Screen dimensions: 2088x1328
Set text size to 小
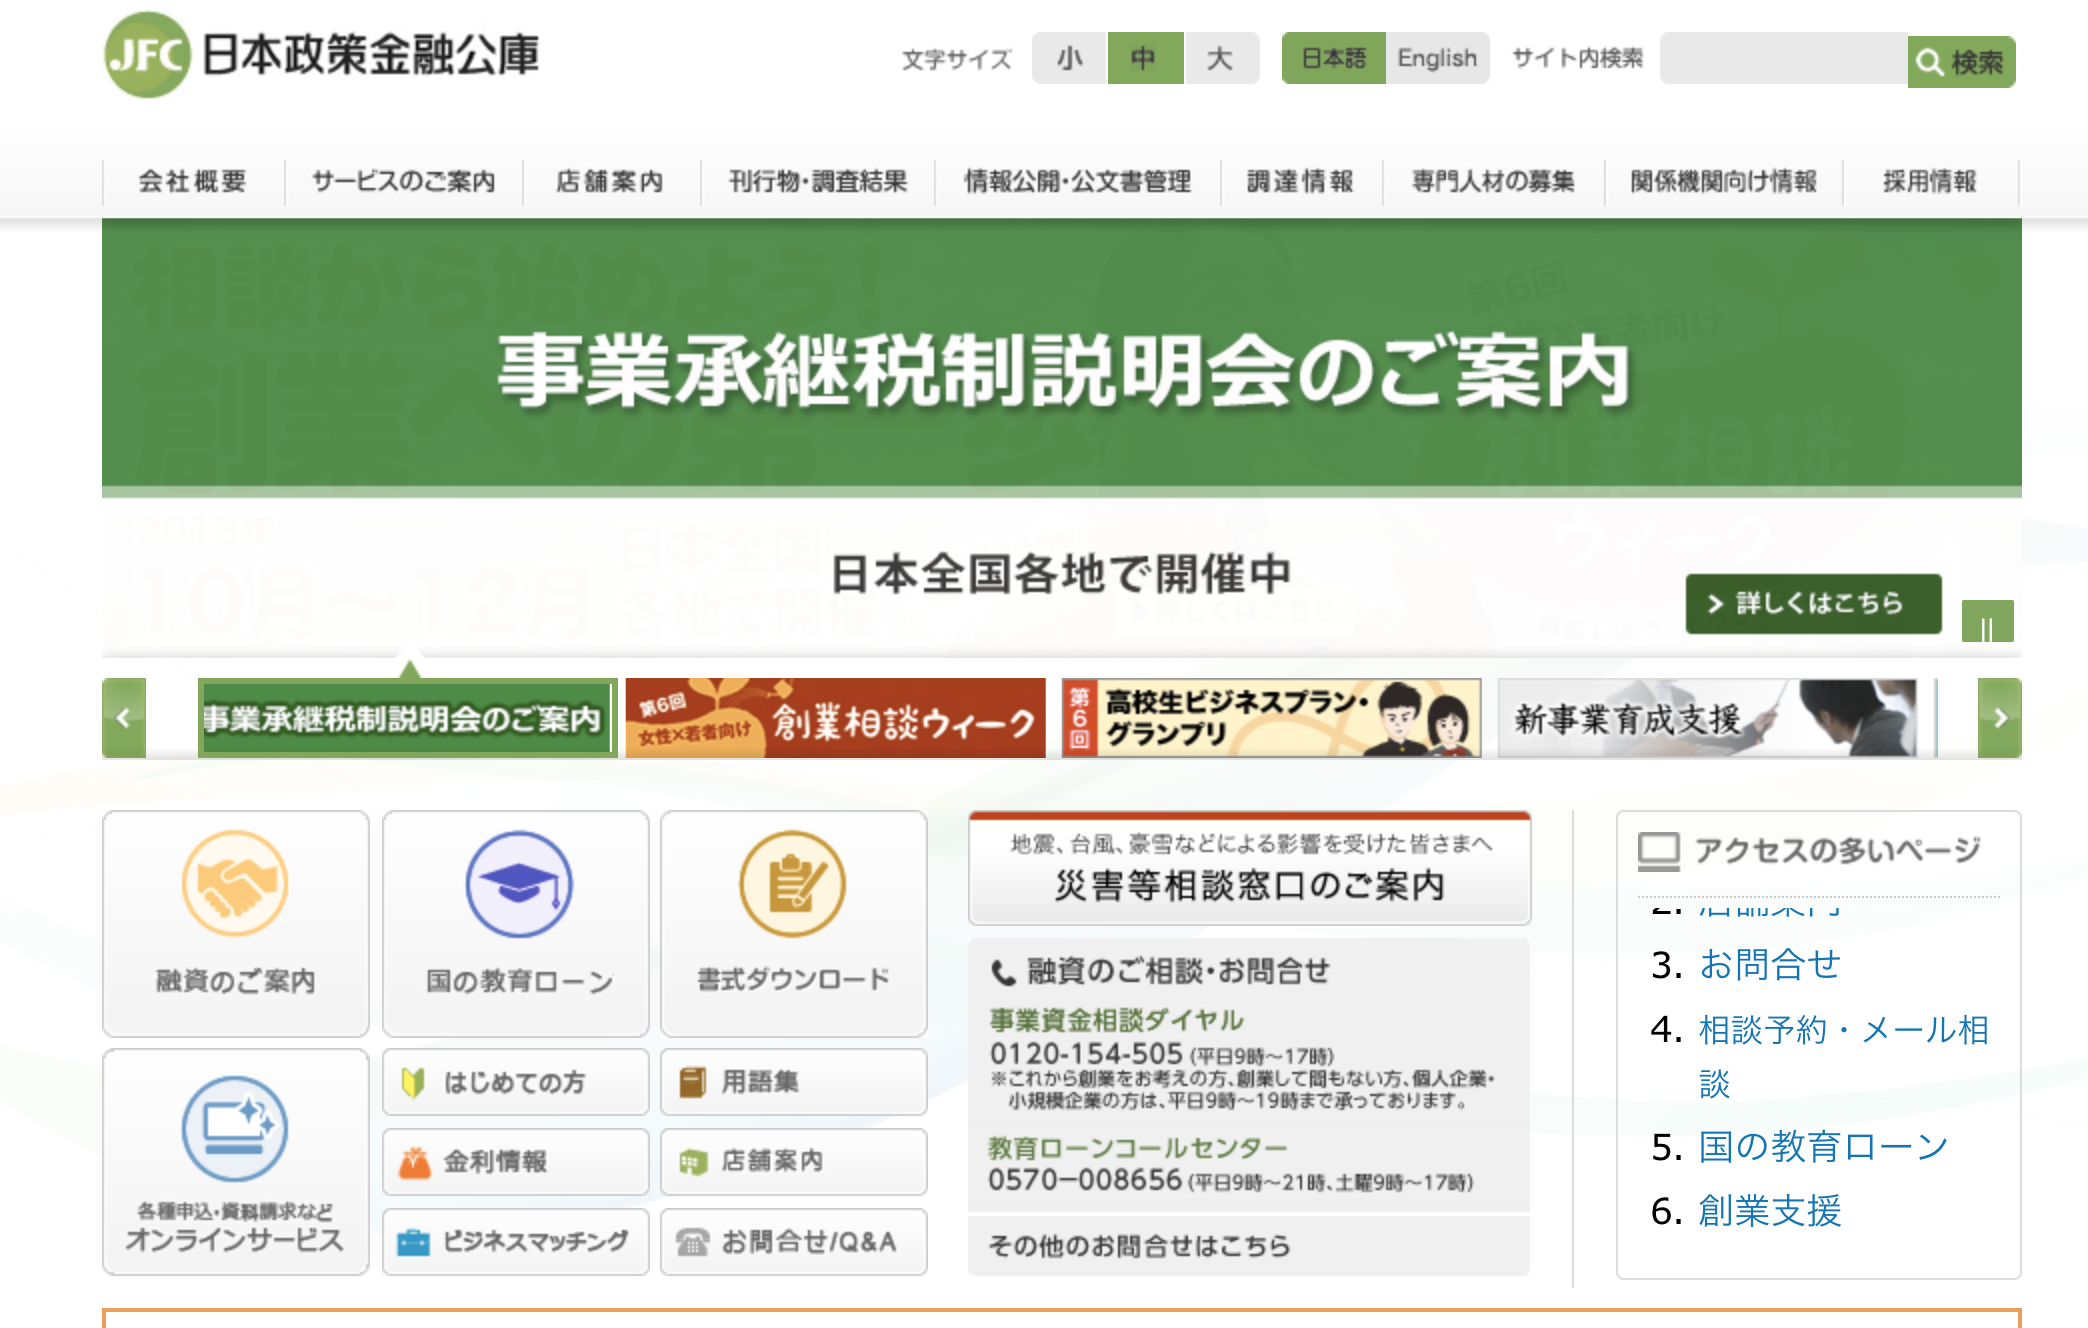(x=1069, y=58)
